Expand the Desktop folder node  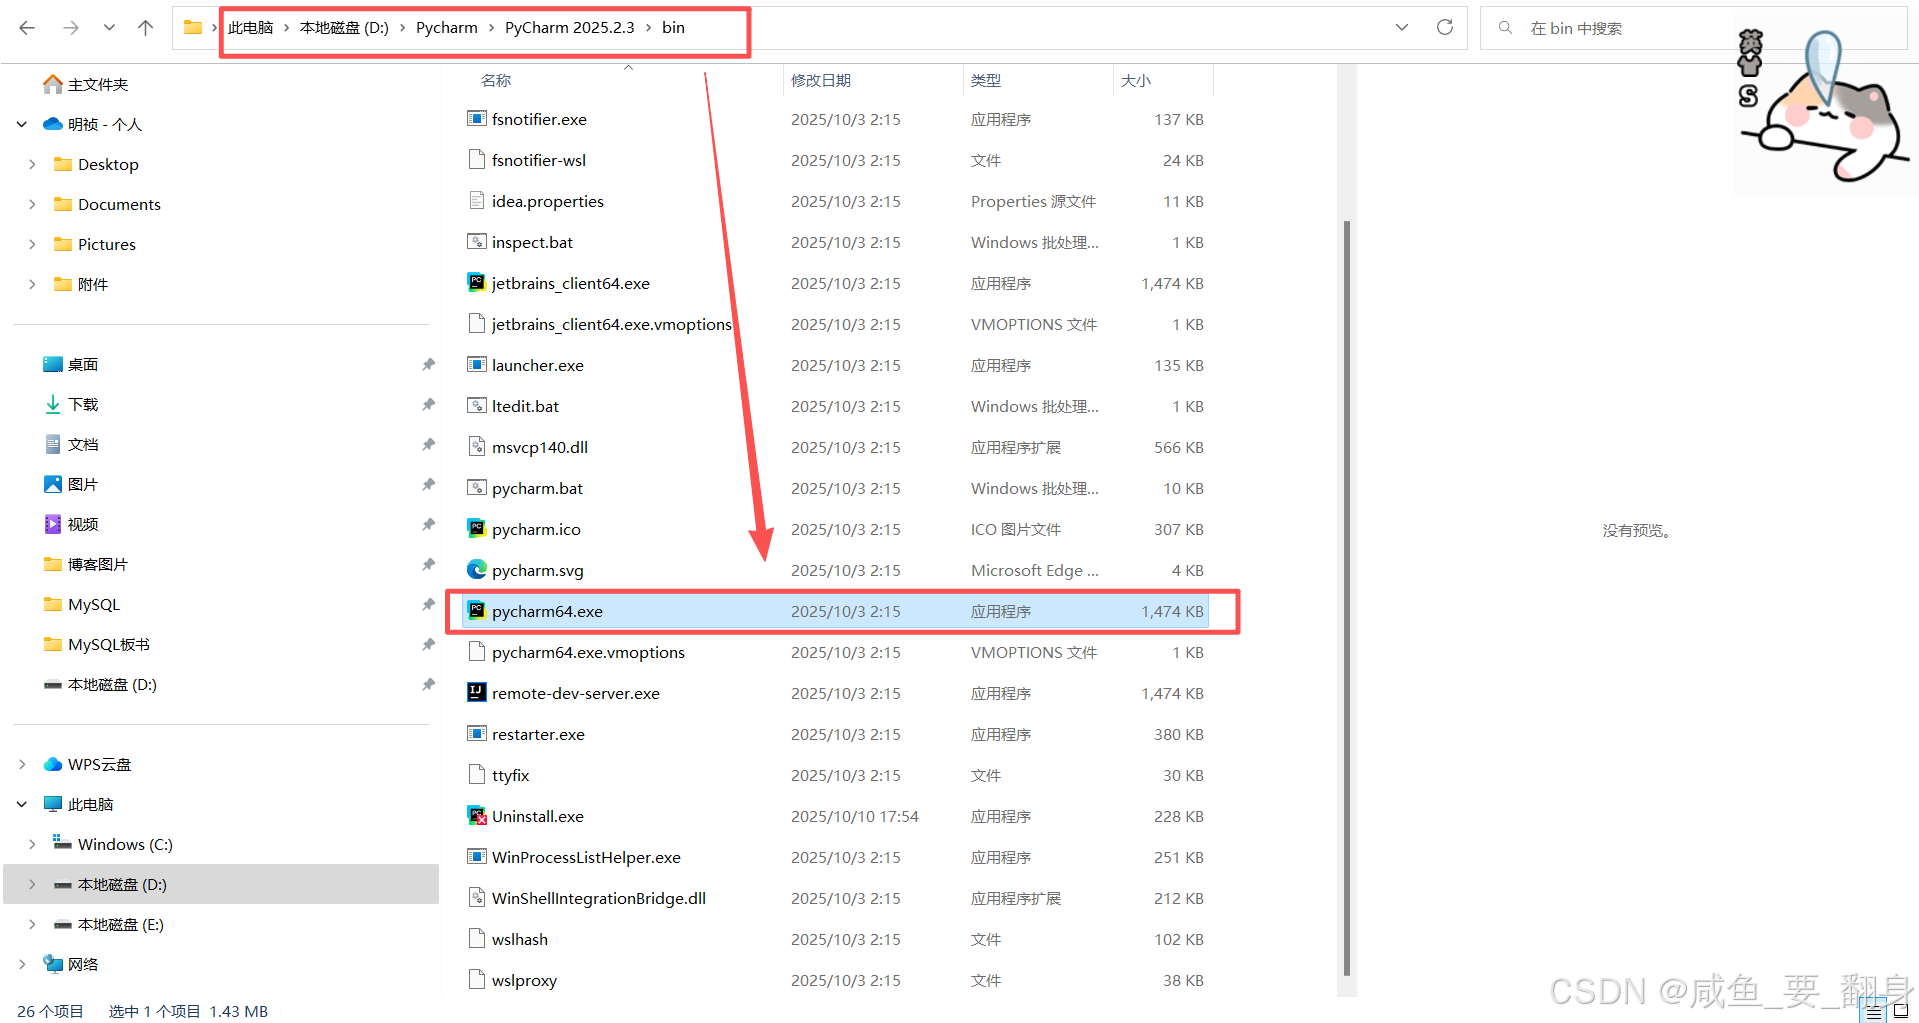32,164
